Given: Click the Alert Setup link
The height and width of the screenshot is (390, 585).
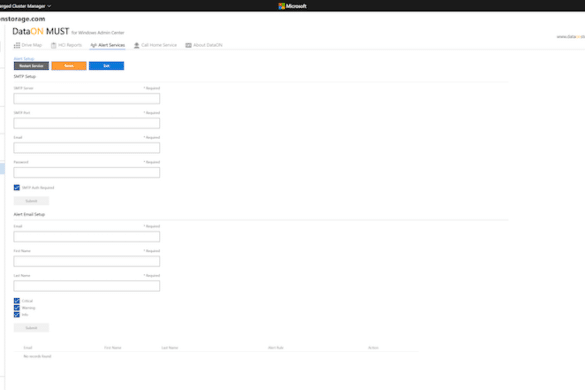Looking at the screenshot, I should [x=24, y=59].
